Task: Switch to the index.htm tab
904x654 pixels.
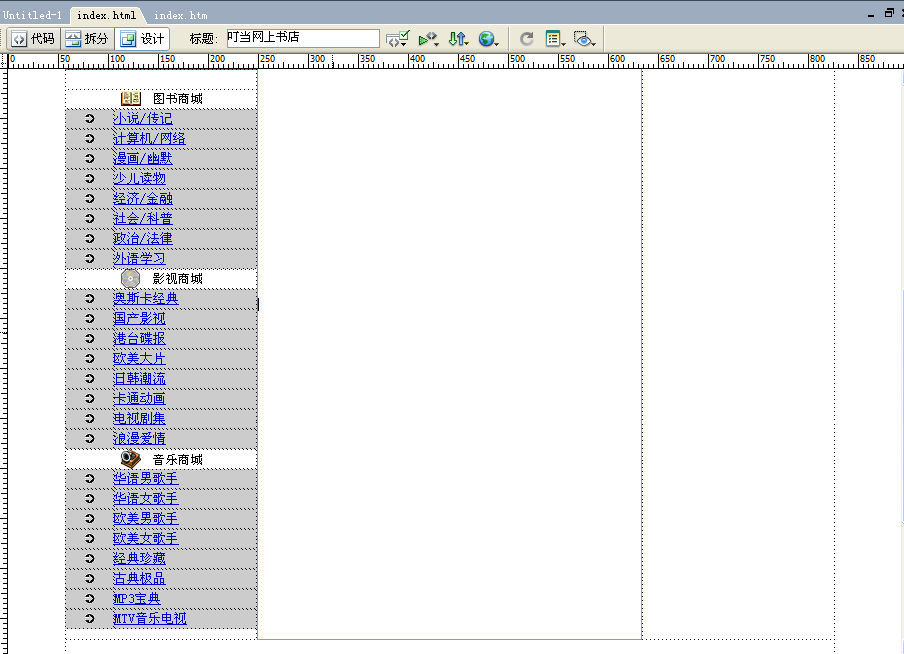Action: (x=180, y=15)
